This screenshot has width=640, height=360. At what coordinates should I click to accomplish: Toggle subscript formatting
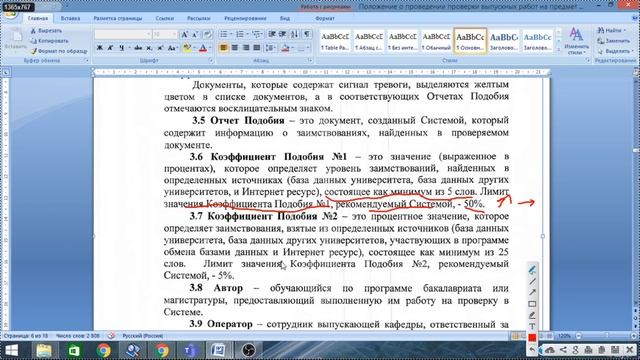coord(149,48)
